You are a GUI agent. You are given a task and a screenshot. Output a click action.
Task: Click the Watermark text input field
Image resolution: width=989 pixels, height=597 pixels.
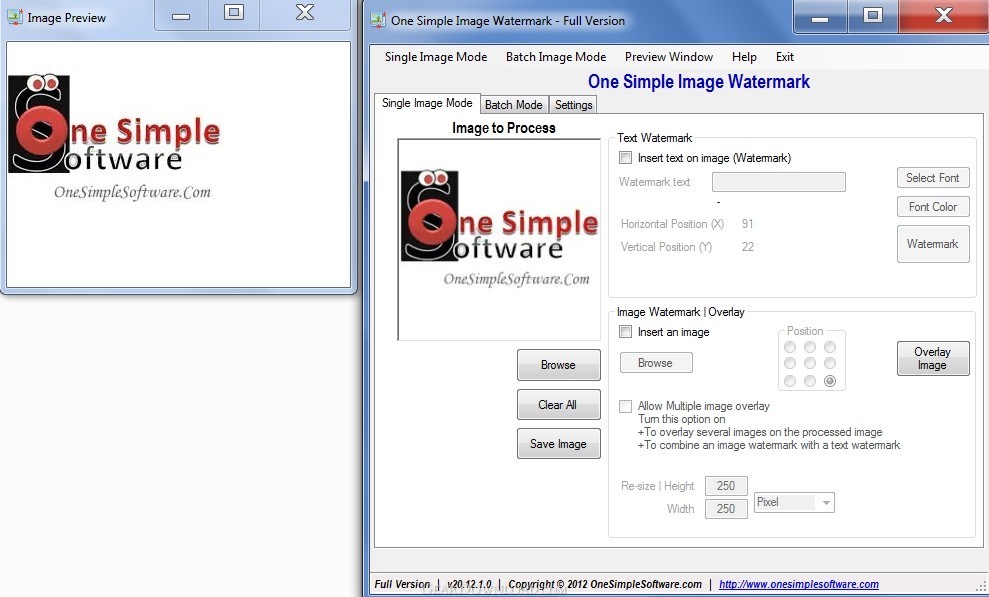click(x=779, y=182)
